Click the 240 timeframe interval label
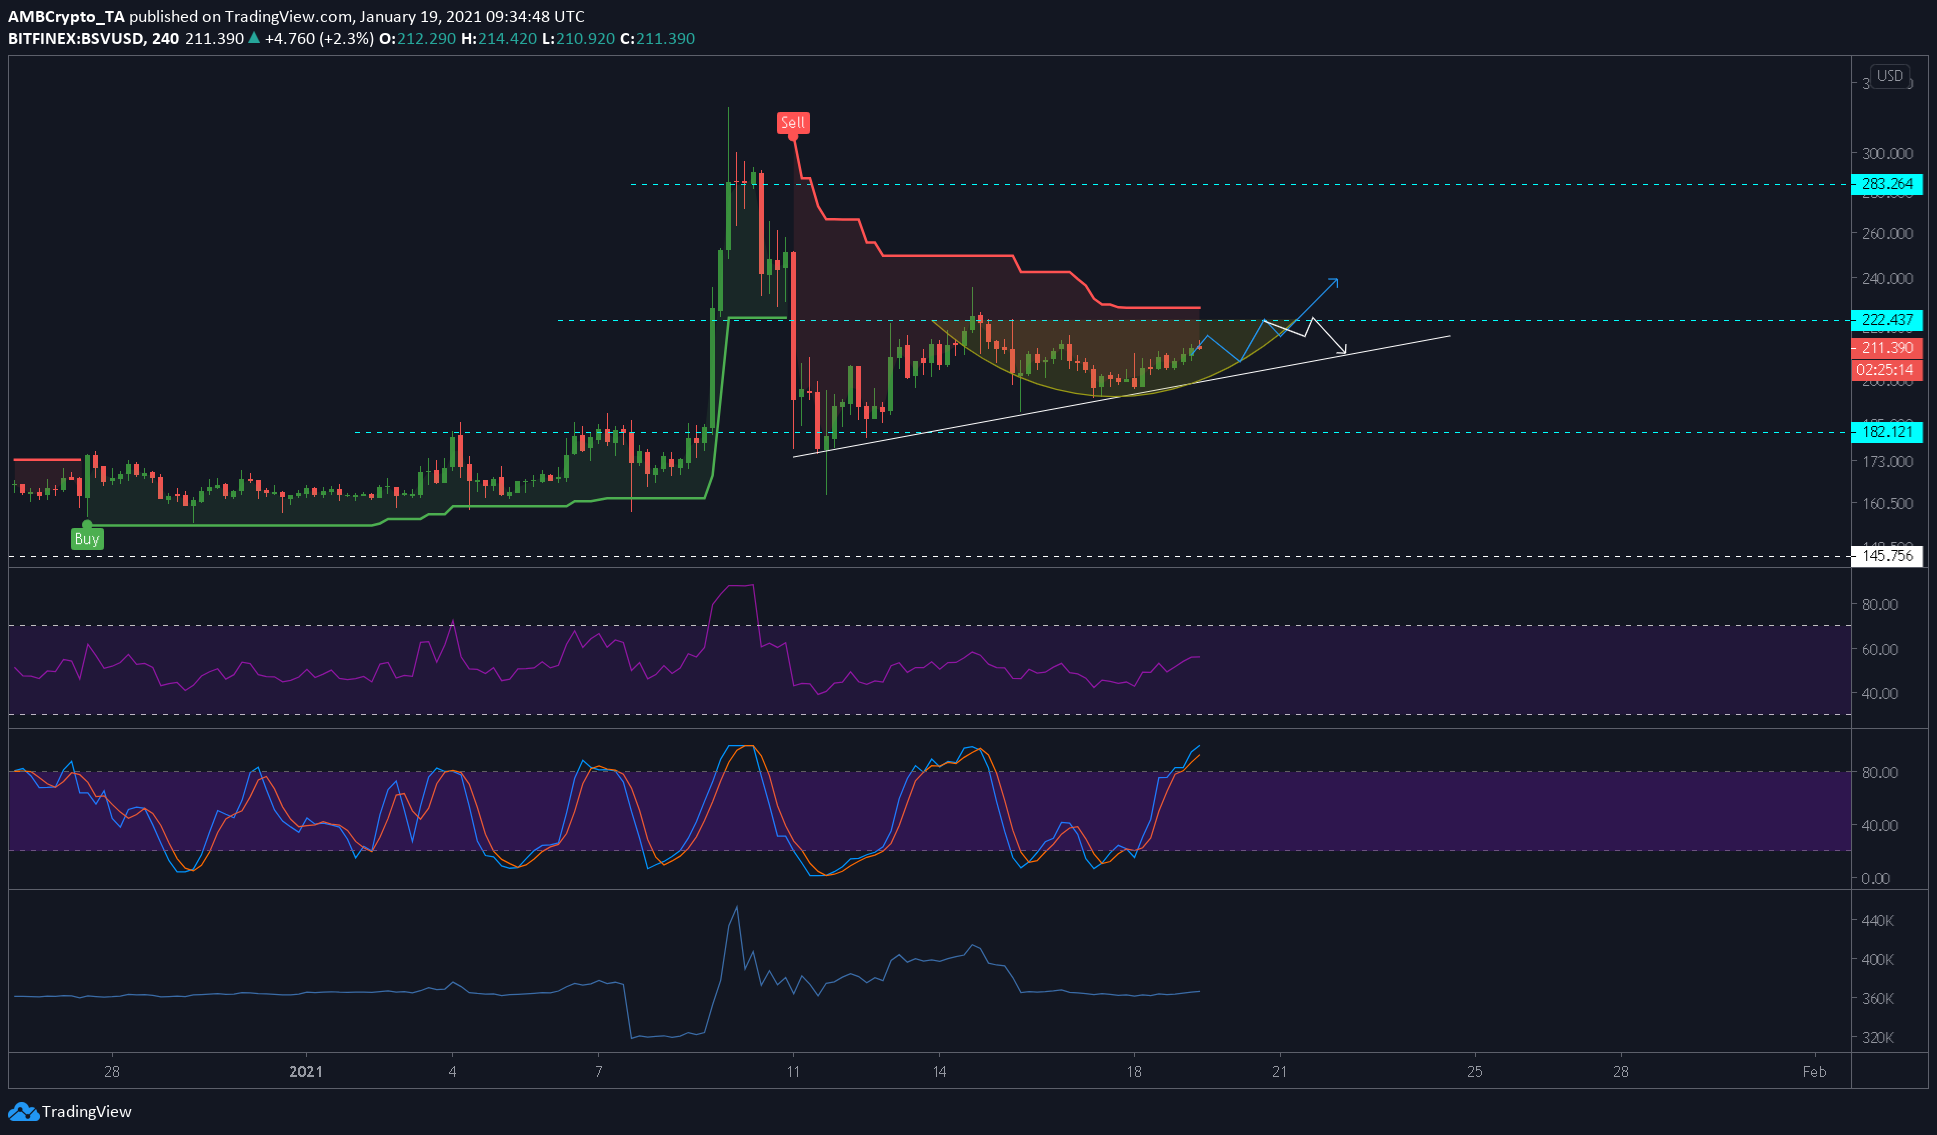 point(166,38)
